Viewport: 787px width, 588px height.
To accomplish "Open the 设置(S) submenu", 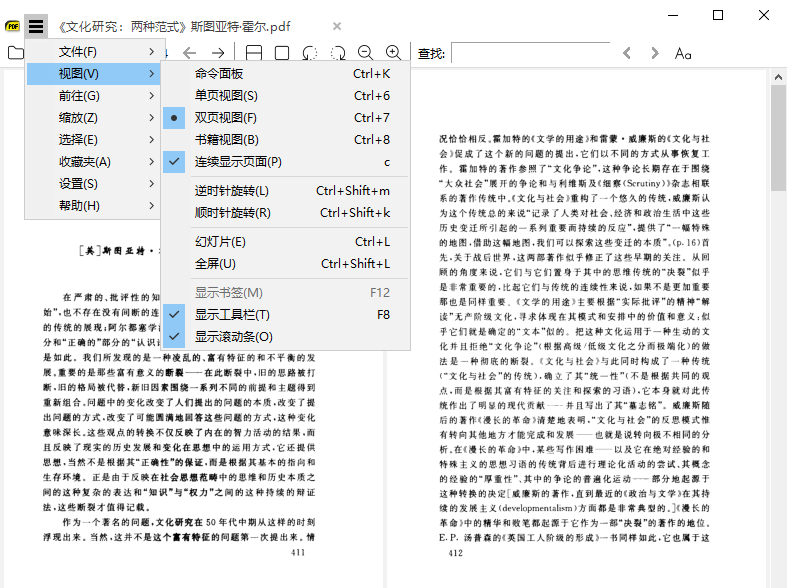I will point(94,184).
